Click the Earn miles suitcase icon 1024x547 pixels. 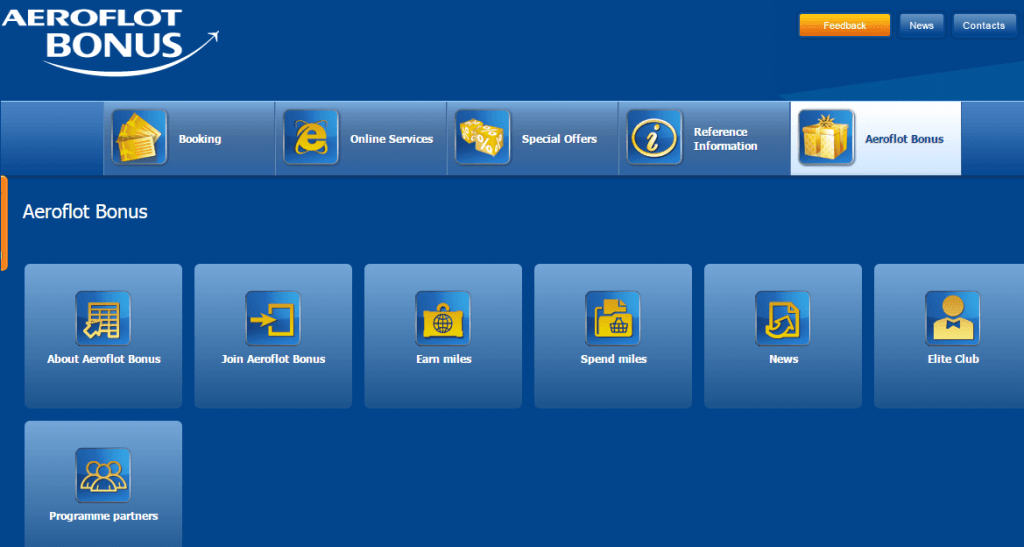[443, 318]
